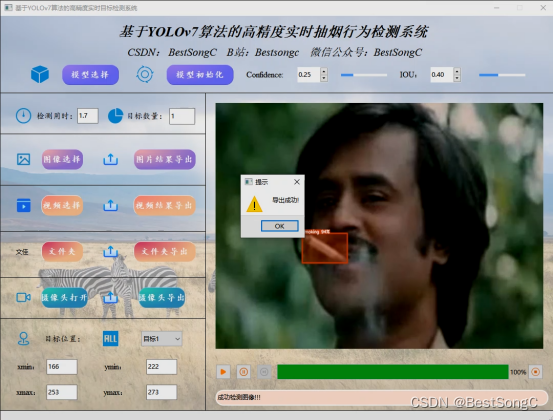The height and width of the screenshot is (420, 553).
Task: Click the warning triangle icon in dialog
Action: tap(254, 205)
